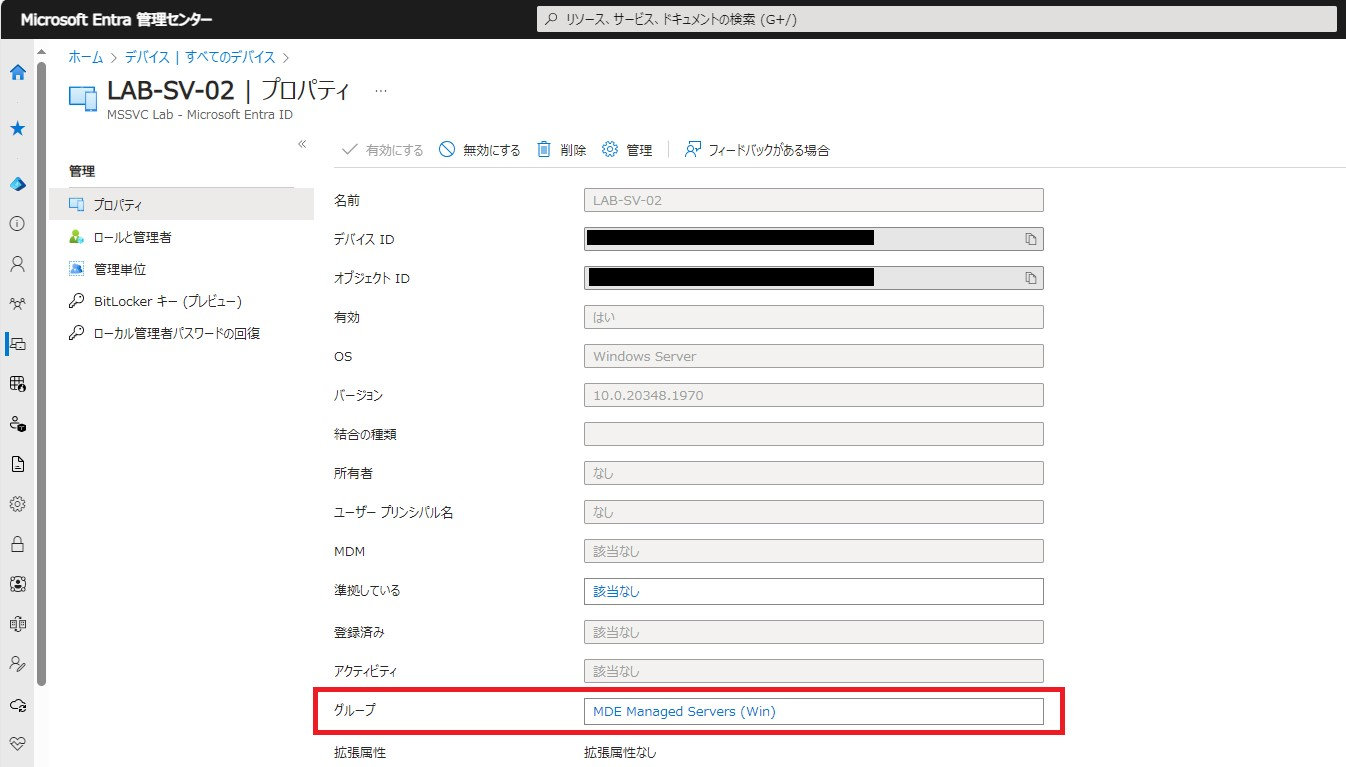Click the OS field showing Windows Server
Image resolution: width=1346 pixels, height=767 pixels.
[813, 356]
